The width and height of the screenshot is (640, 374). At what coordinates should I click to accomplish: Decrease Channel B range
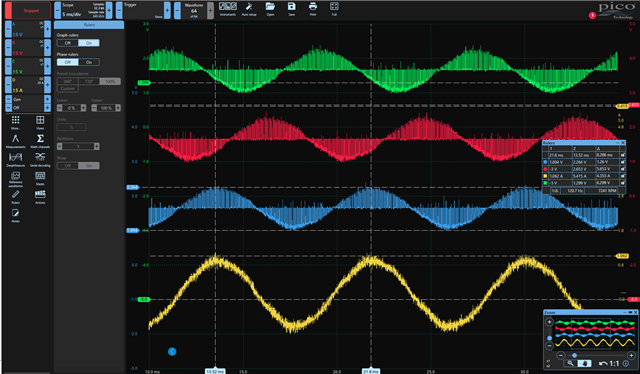8,47
